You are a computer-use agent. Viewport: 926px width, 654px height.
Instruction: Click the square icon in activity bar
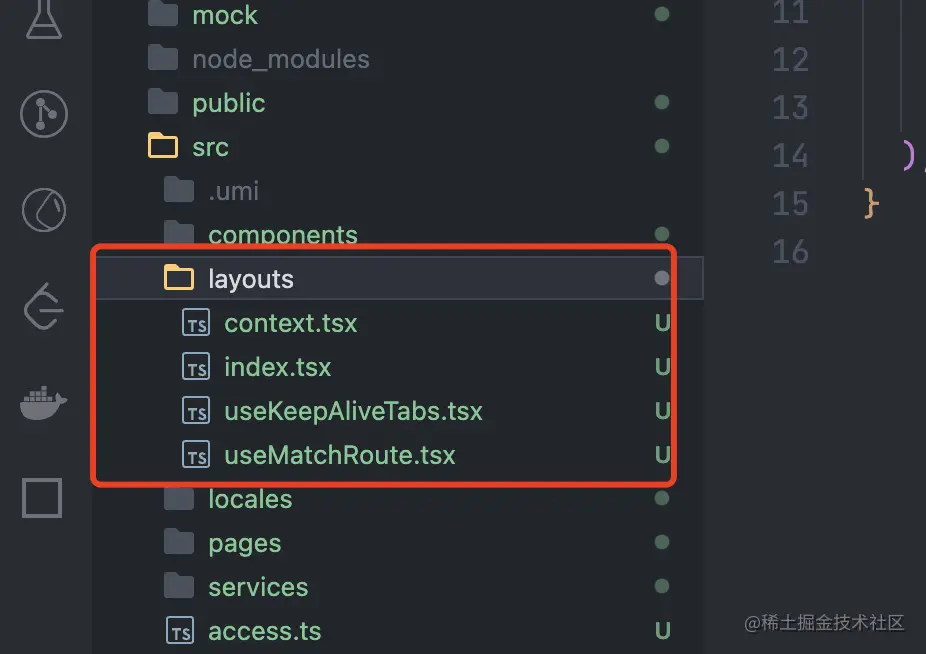pyautogui.click(x=42, y=498)
